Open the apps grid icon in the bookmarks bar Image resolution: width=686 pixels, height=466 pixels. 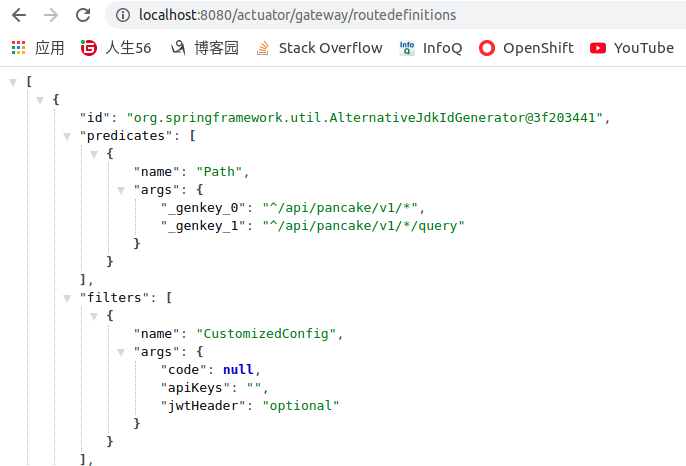18,48
